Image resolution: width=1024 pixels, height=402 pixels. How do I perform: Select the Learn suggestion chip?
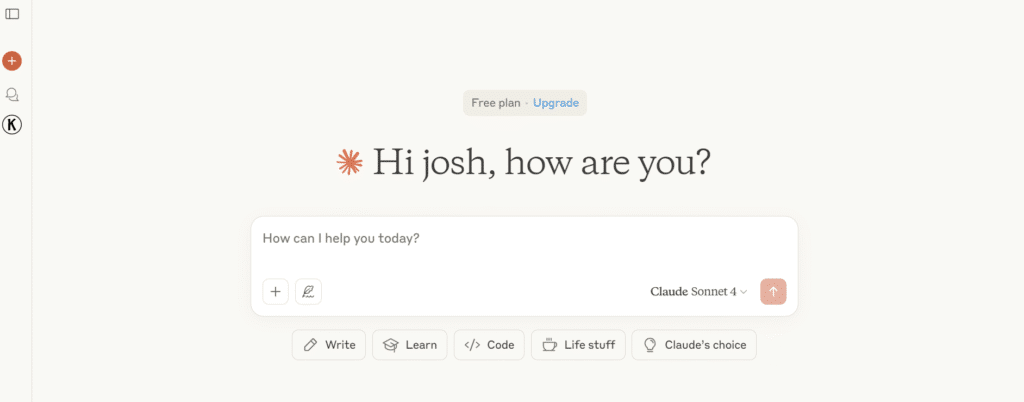pyautogui.click(x=409, y=345)
